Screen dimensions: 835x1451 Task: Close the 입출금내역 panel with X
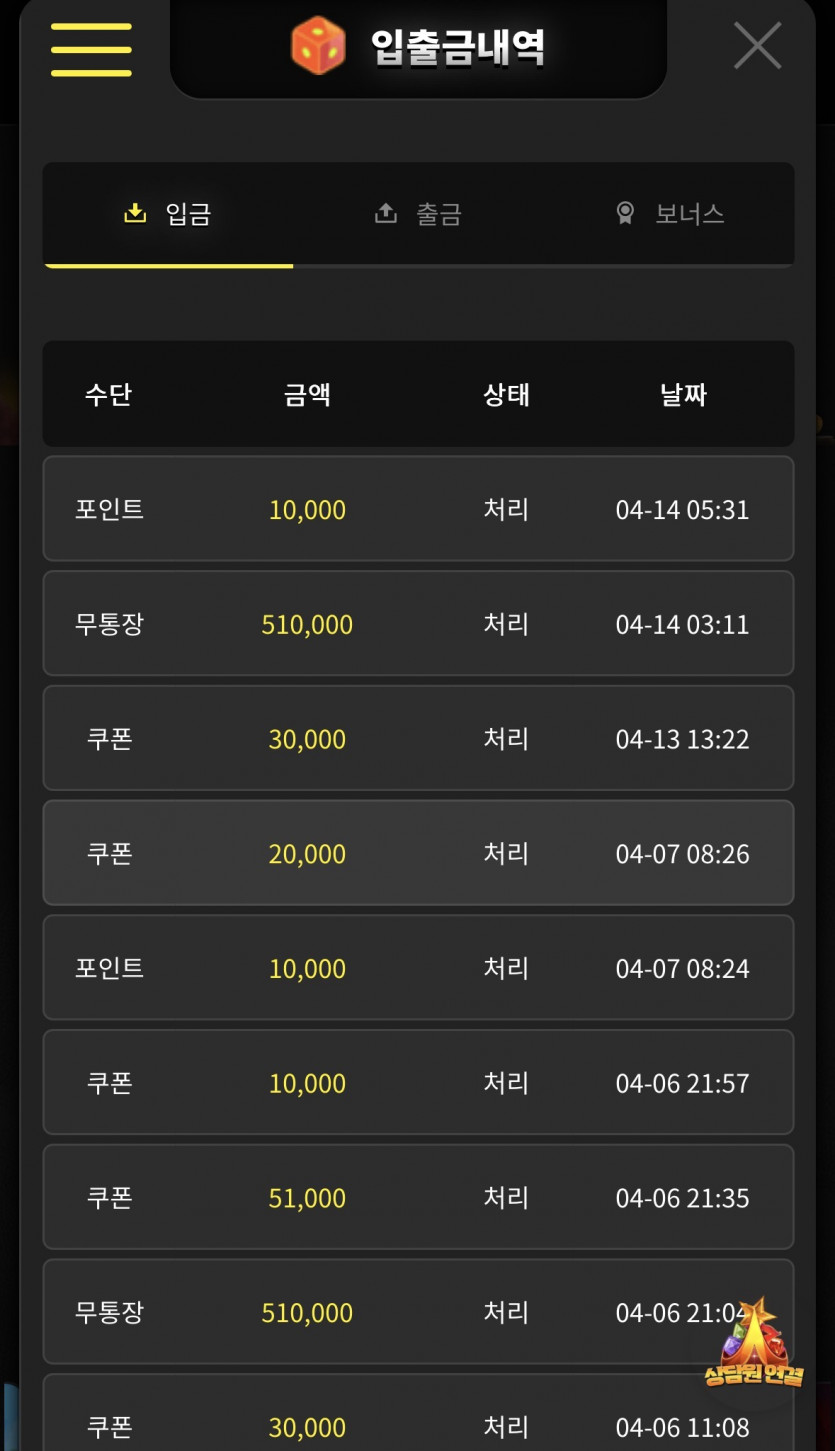757,46
